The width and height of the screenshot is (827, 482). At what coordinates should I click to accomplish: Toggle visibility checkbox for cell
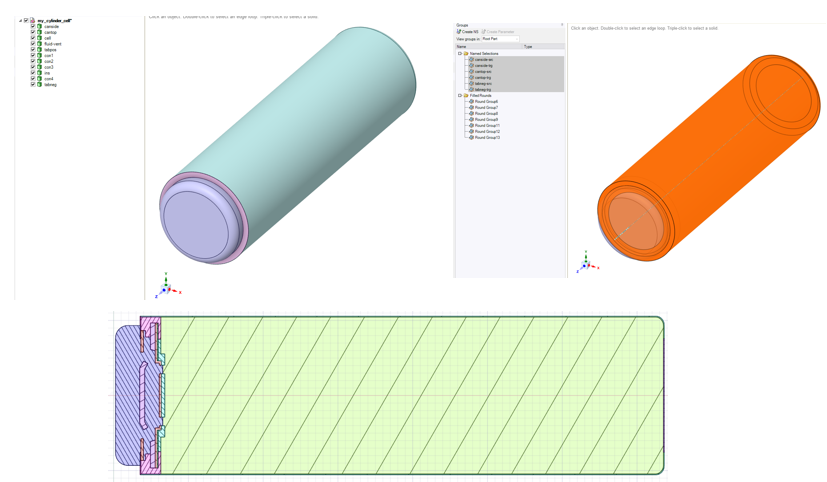click(33, 38)
